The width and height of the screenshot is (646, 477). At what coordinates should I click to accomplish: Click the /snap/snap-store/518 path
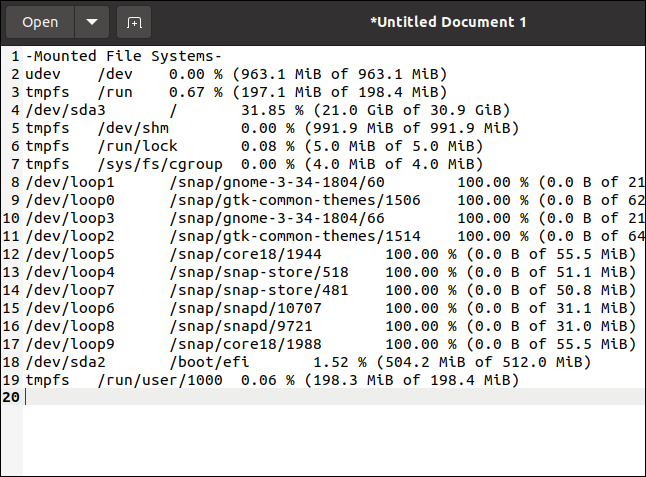(259, 272)
